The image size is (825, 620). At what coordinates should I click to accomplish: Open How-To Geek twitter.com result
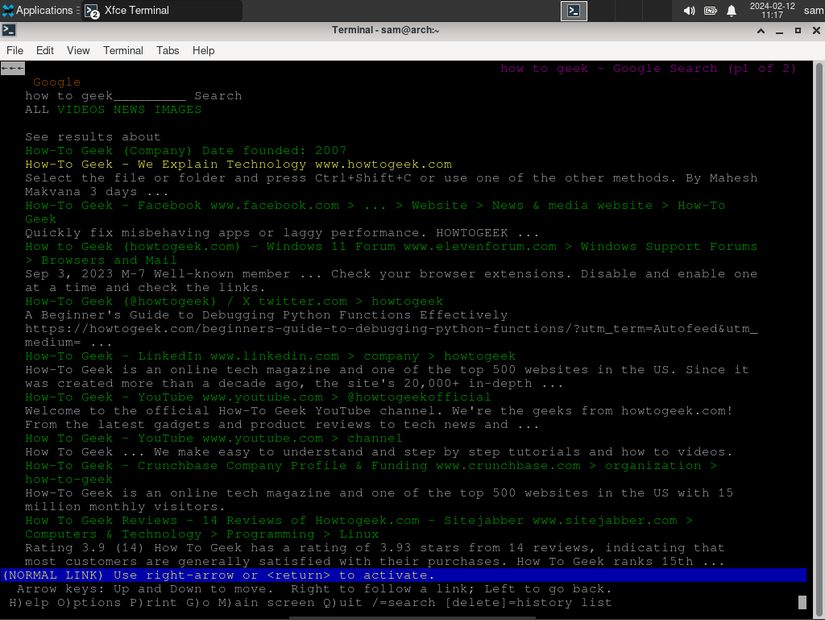click(x=234, y=301)
